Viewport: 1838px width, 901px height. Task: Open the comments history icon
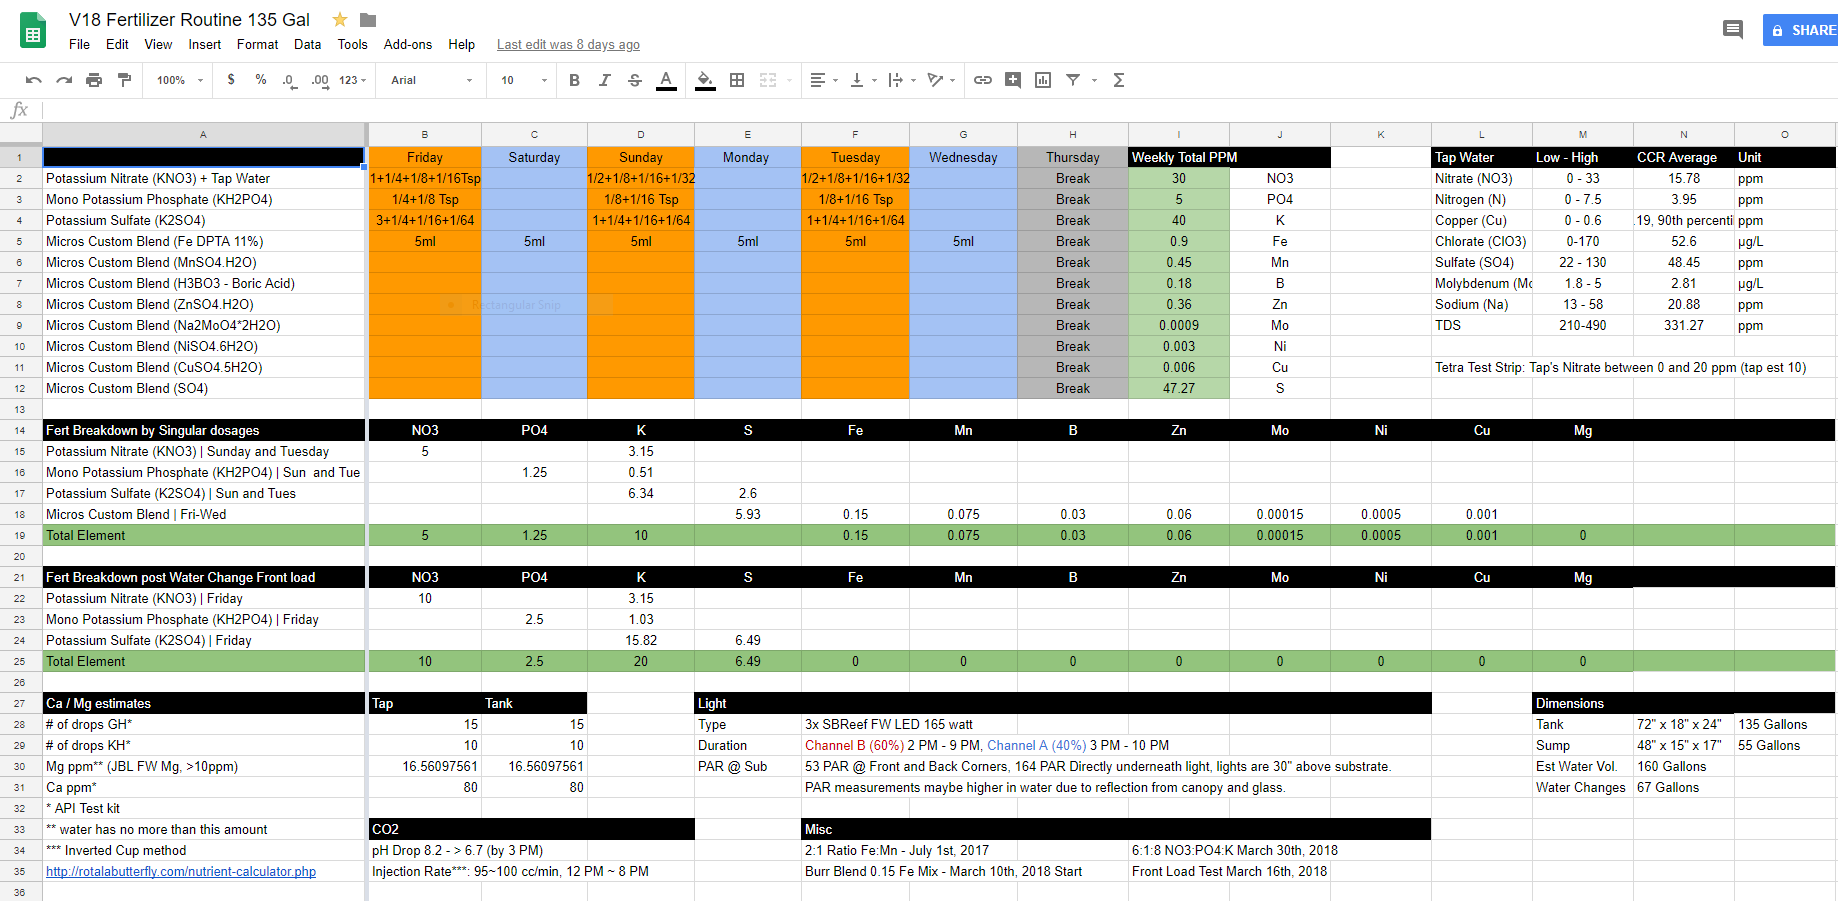pyautogui.click(x=1733, y=30)
